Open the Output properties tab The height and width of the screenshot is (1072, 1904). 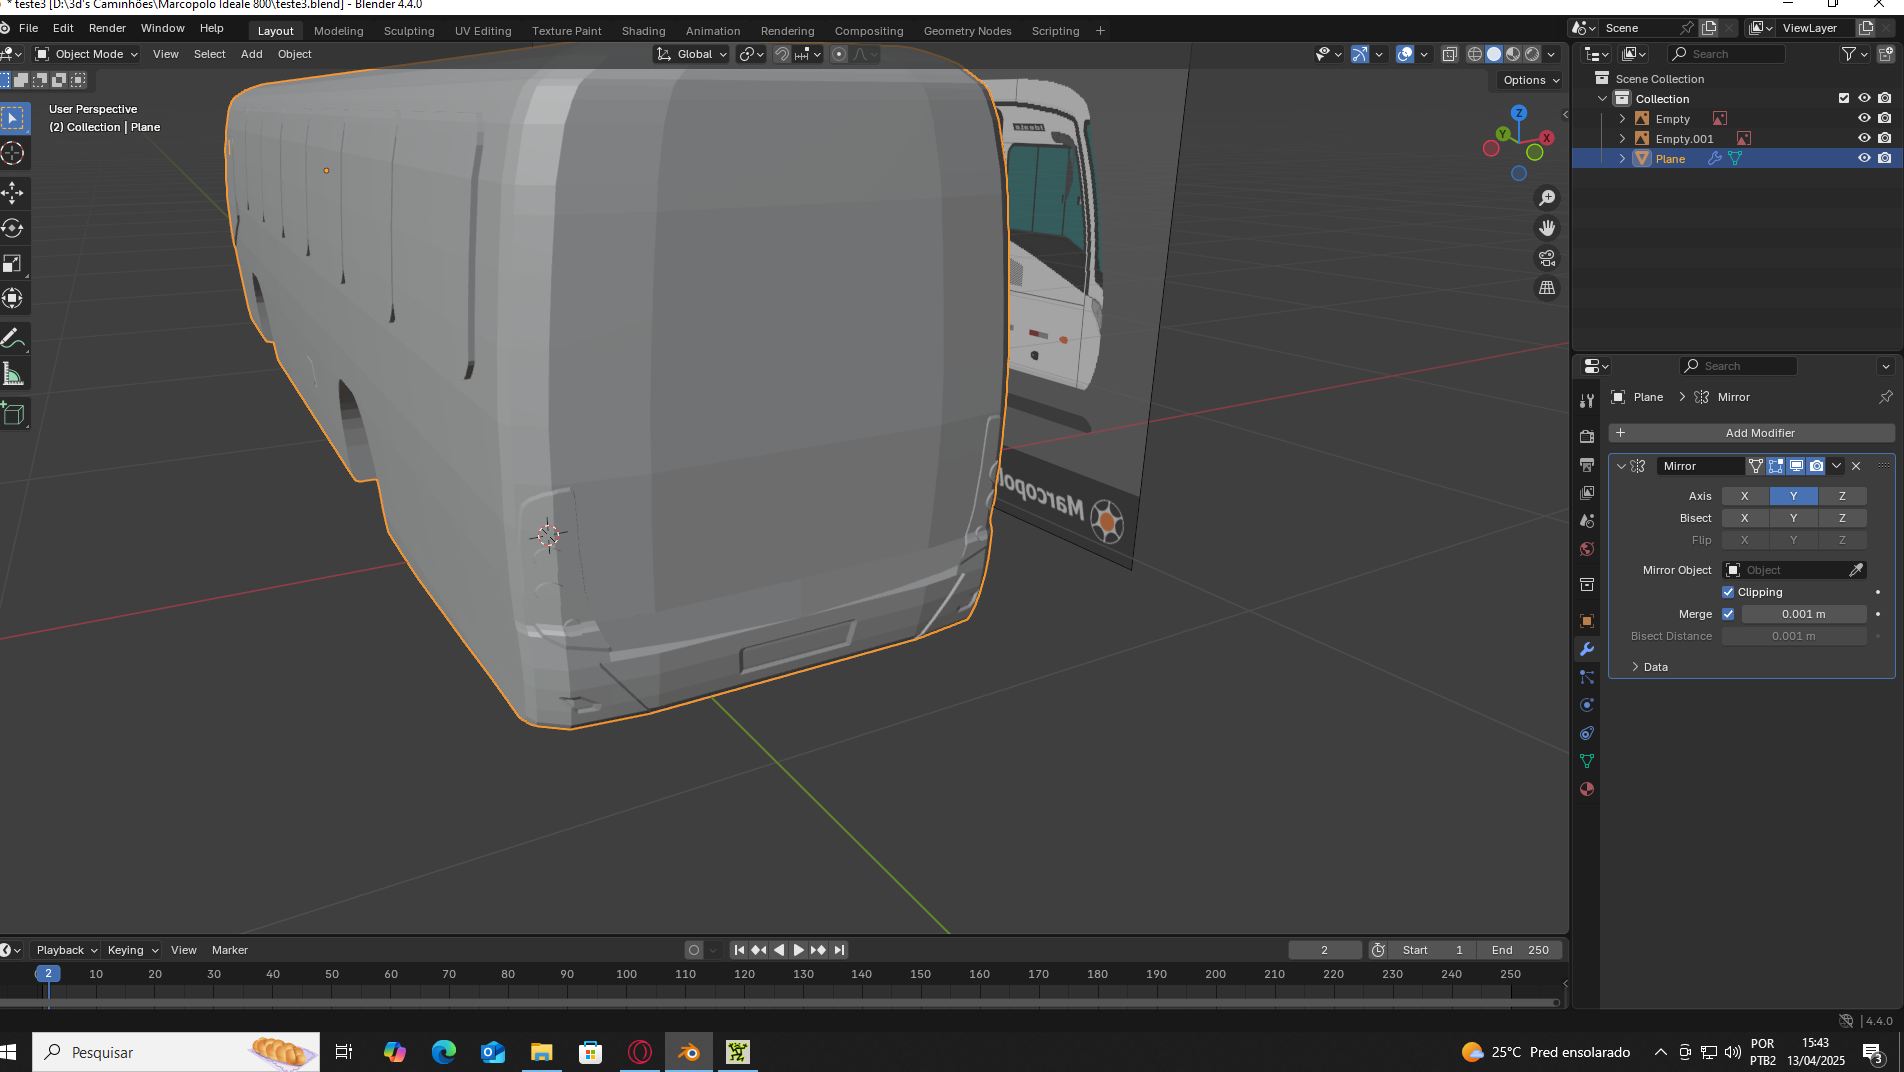1587,464
